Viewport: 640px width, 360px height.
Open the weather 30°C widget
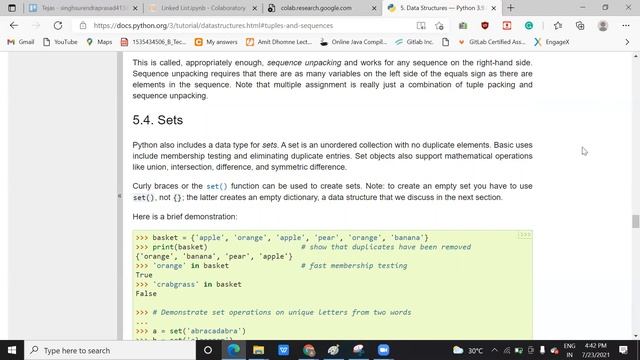[468, 350]
